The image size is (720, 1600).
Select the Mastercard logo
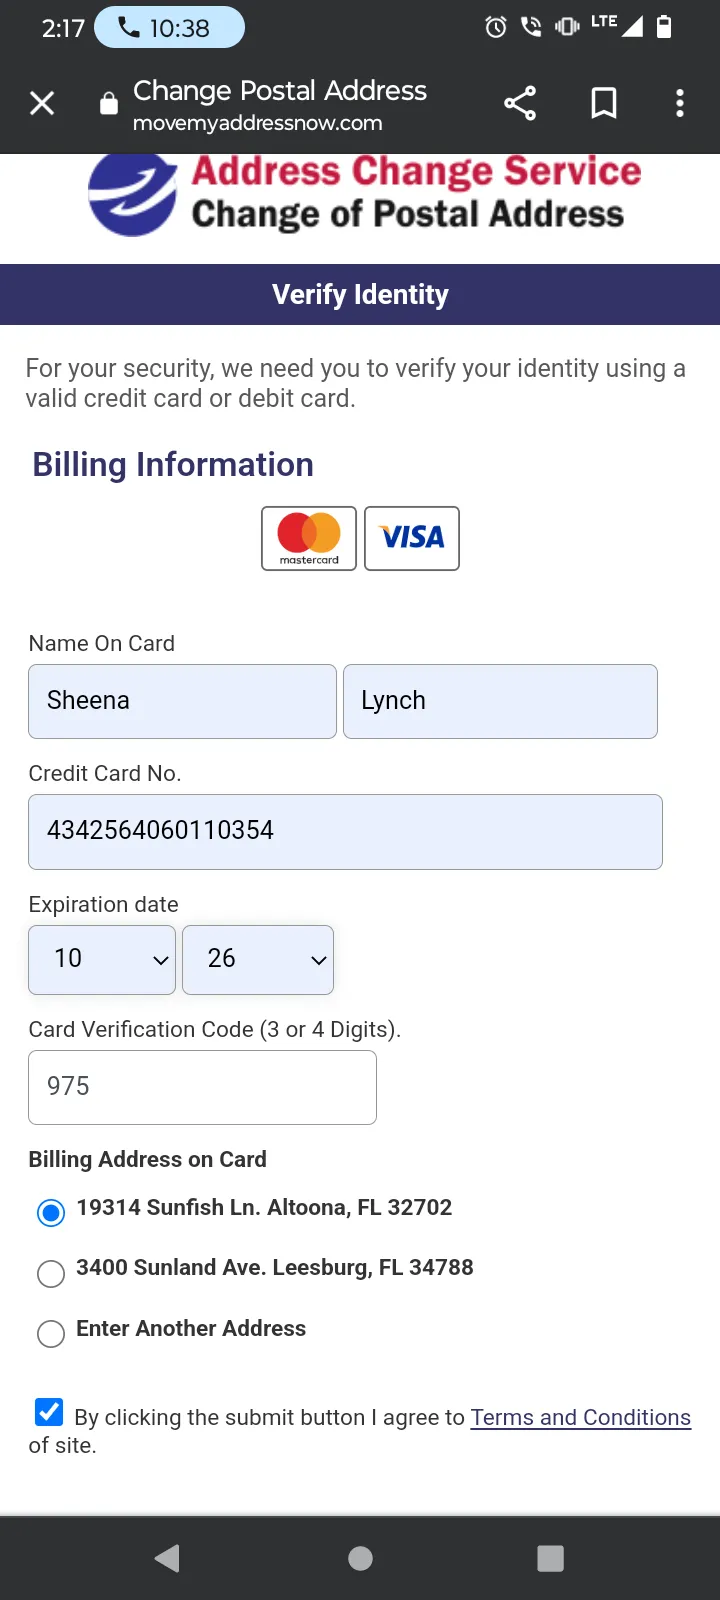[x=309, y=538]
